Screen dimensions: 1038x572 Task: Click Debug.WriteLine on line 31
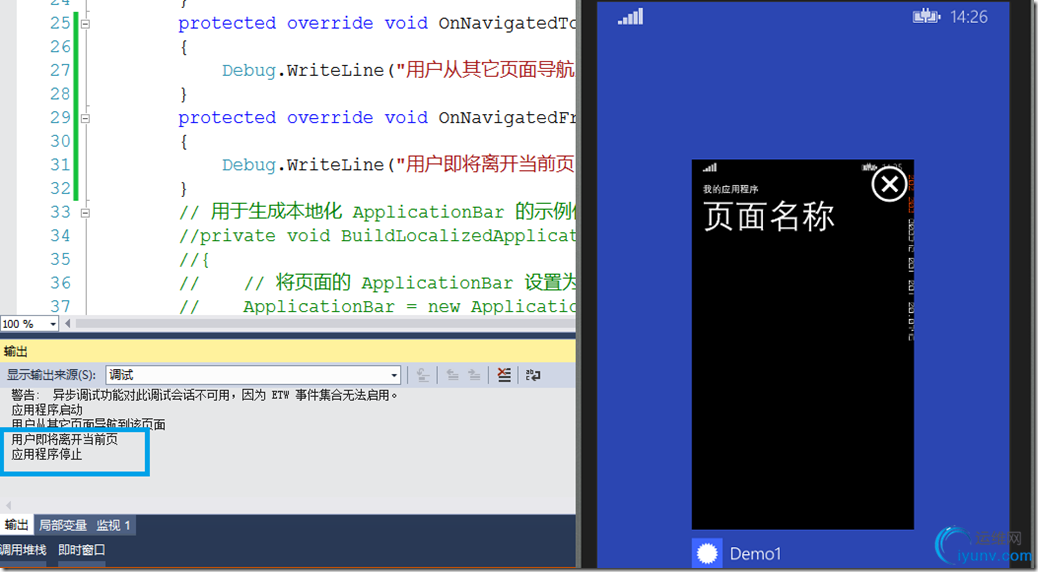(x=303, y=165)
